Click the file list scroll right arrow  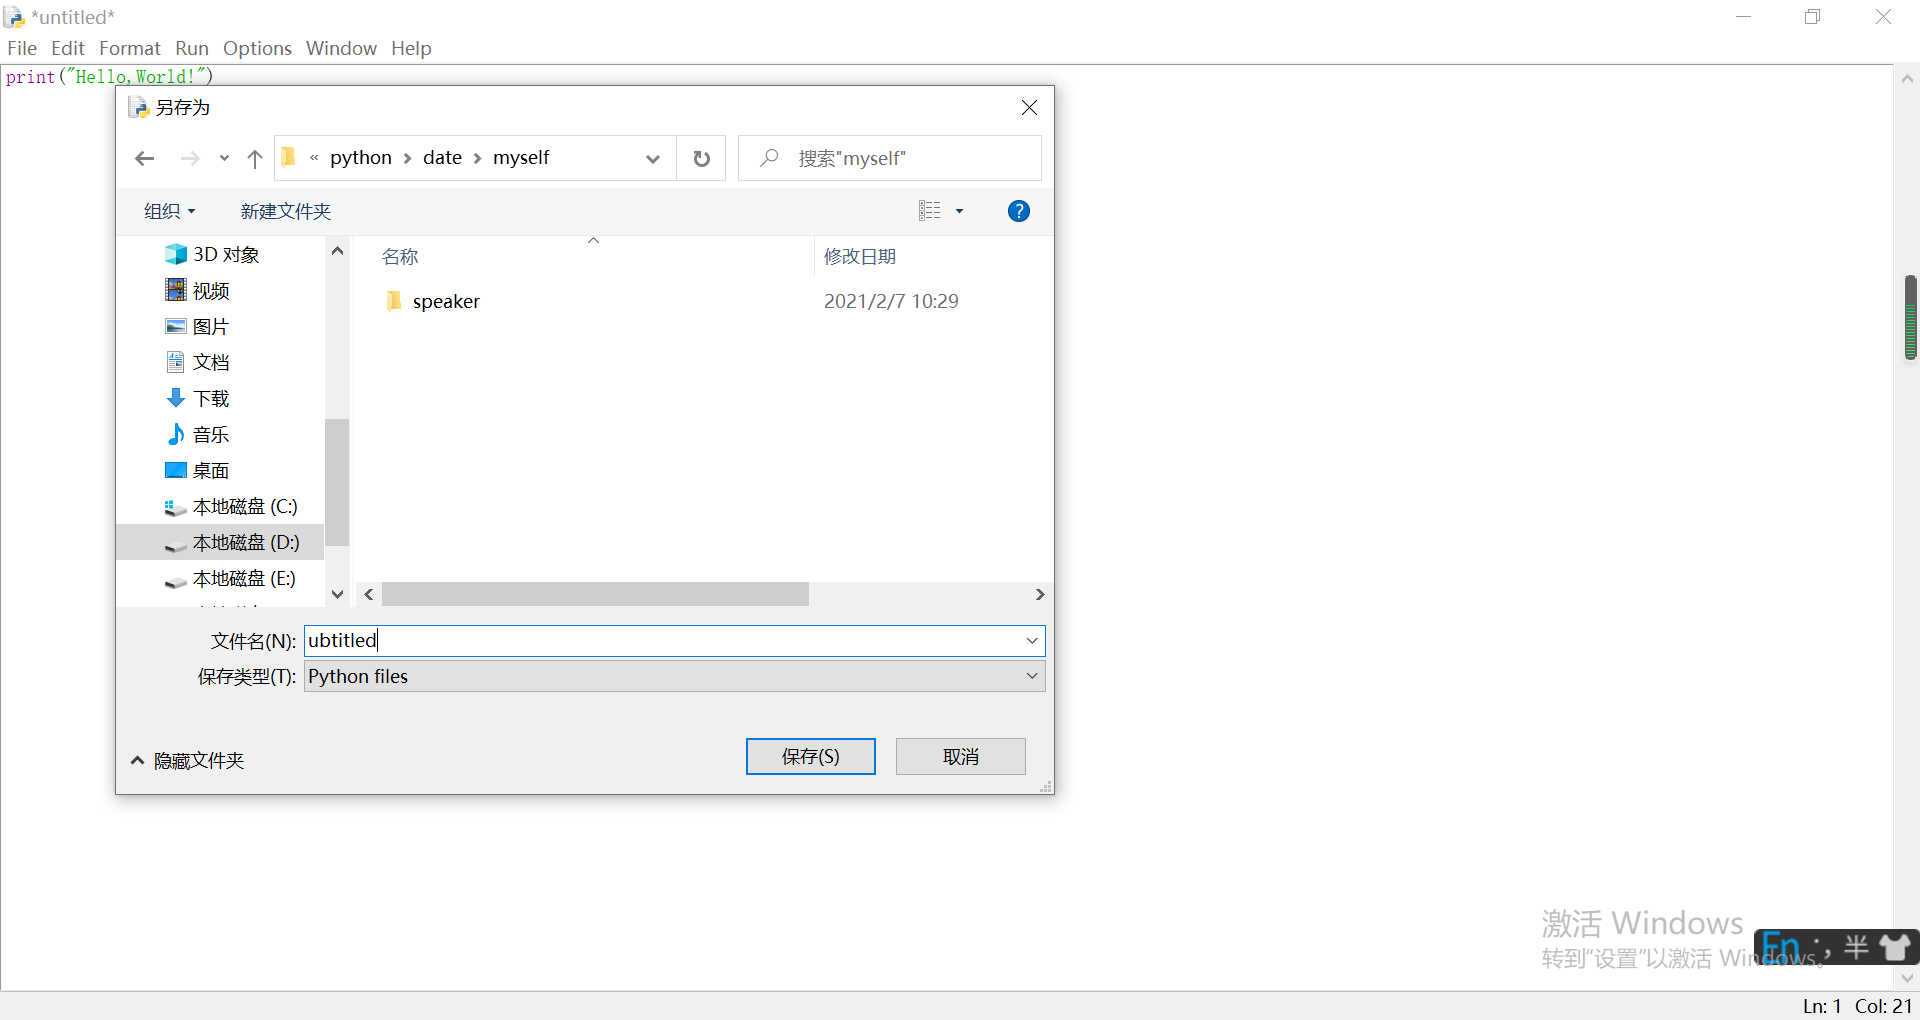(1040, 595)
